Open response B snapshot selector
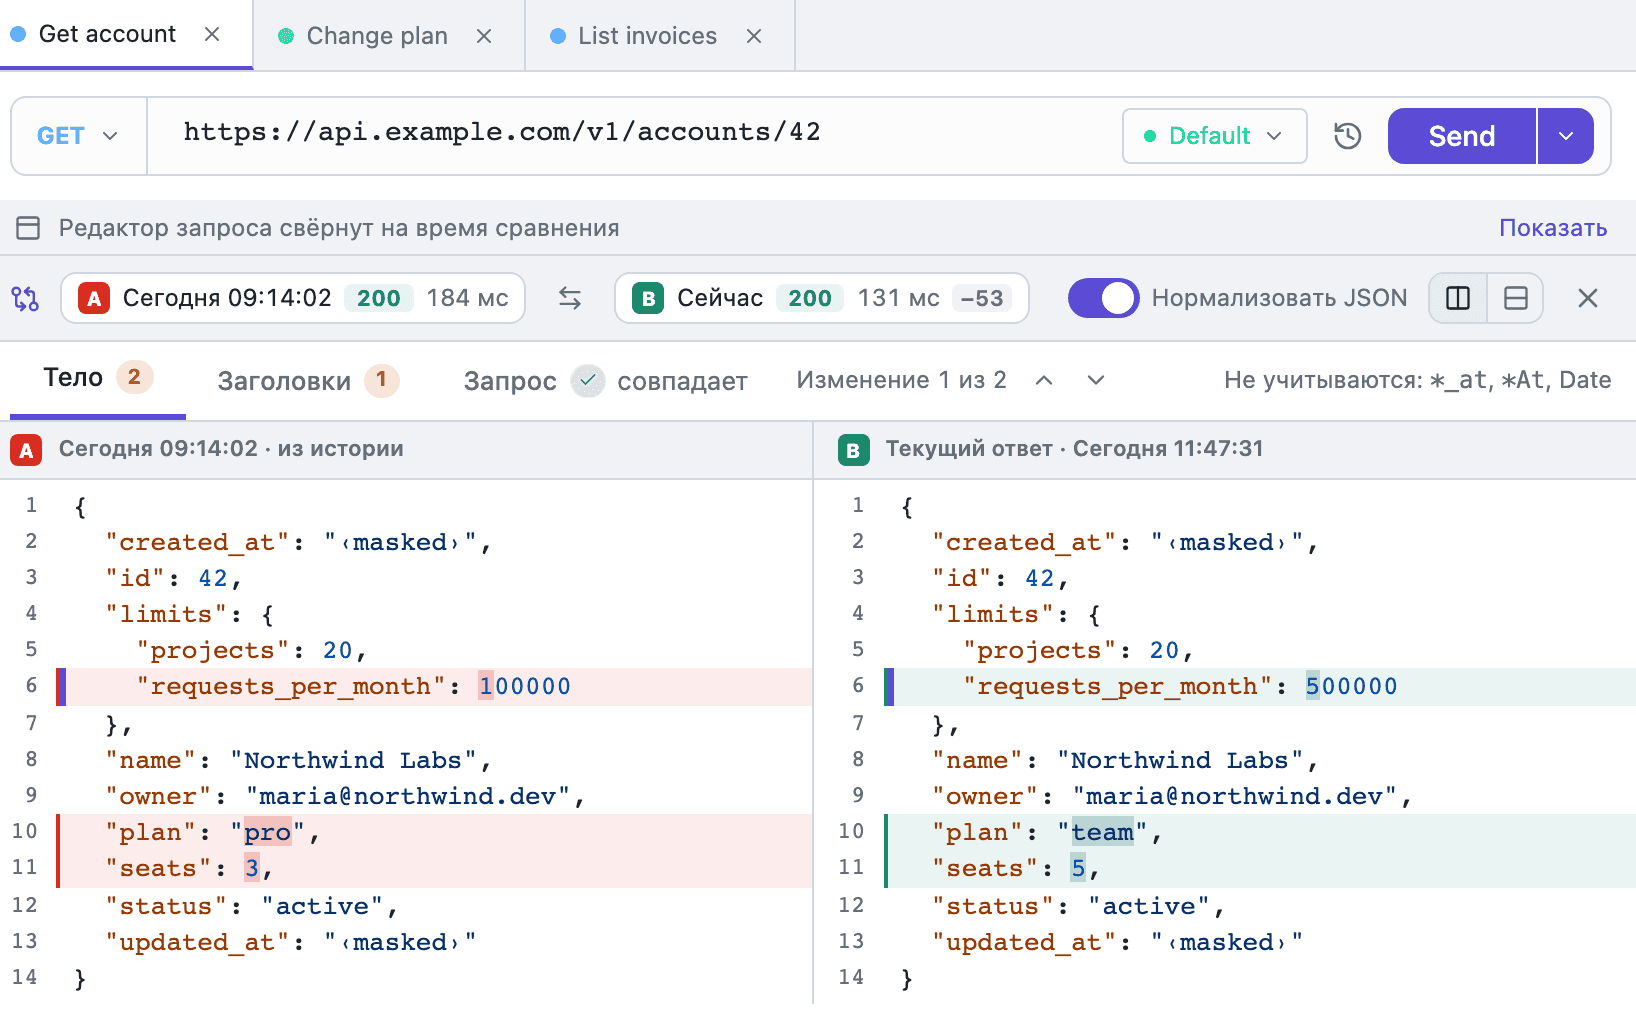The image size is (1636, 1024). pos(821,298)
